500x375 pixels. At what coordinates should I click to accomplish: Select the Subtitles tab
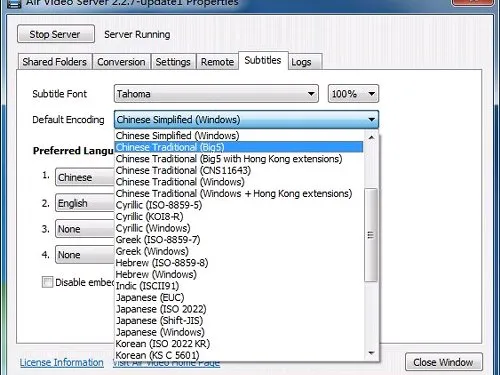point(263,60)
